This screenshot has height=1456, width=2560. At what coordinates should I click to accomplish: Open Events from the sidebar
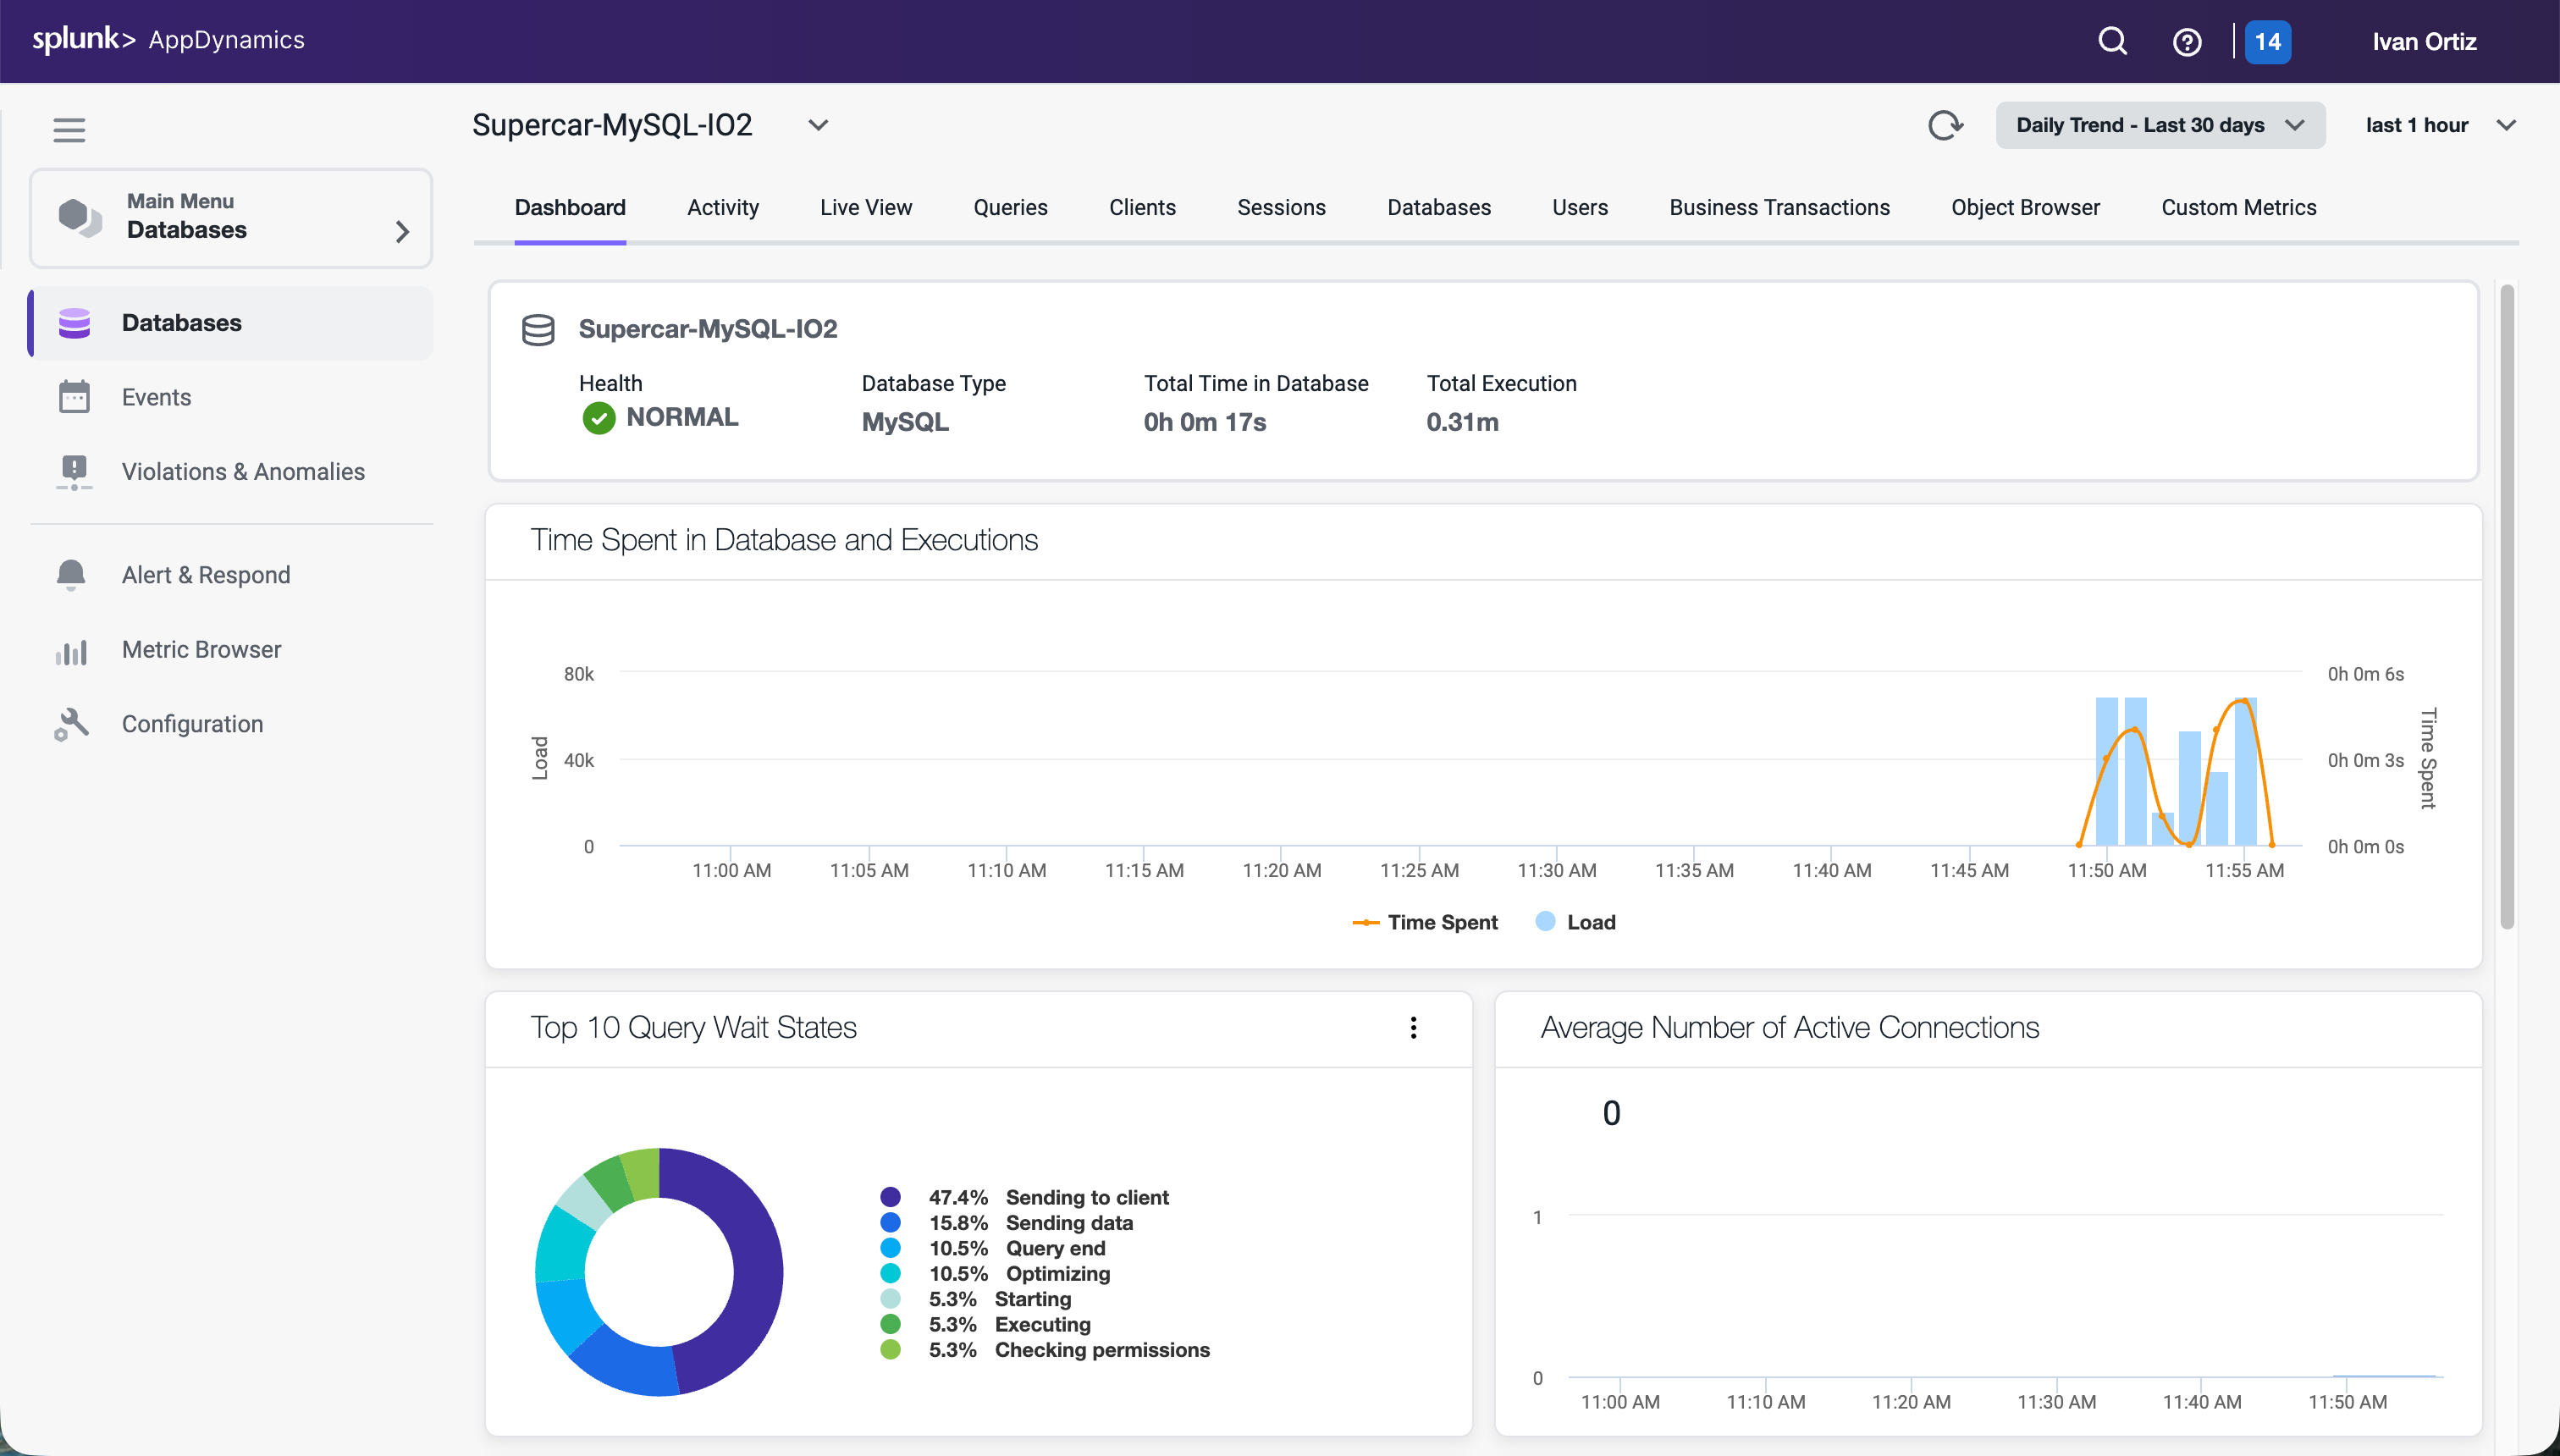coord(156,397)
